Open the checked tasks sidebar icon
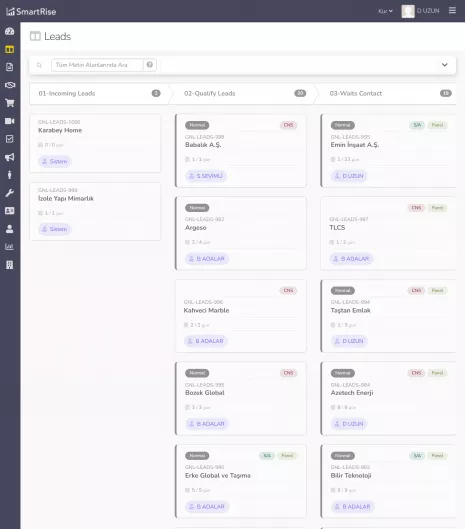Screen dimensions: 465x529 tap(10, 139)
